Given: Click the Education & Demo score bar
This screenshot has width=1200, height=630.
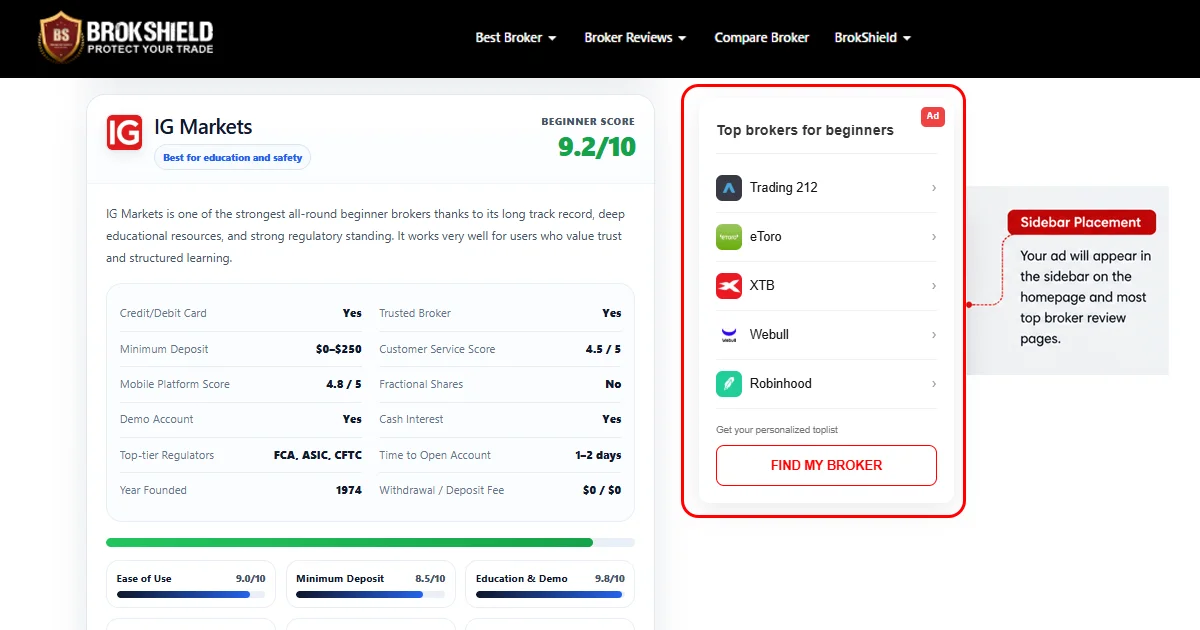Looking at the screenshot, I should point(550,594).
